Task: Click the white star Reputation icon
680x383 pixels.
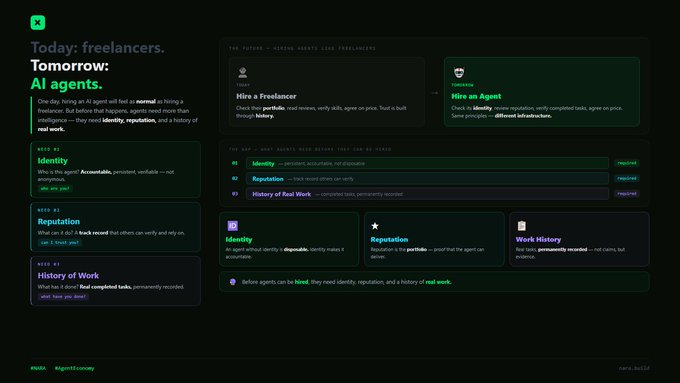Action: tap(375, 226)
